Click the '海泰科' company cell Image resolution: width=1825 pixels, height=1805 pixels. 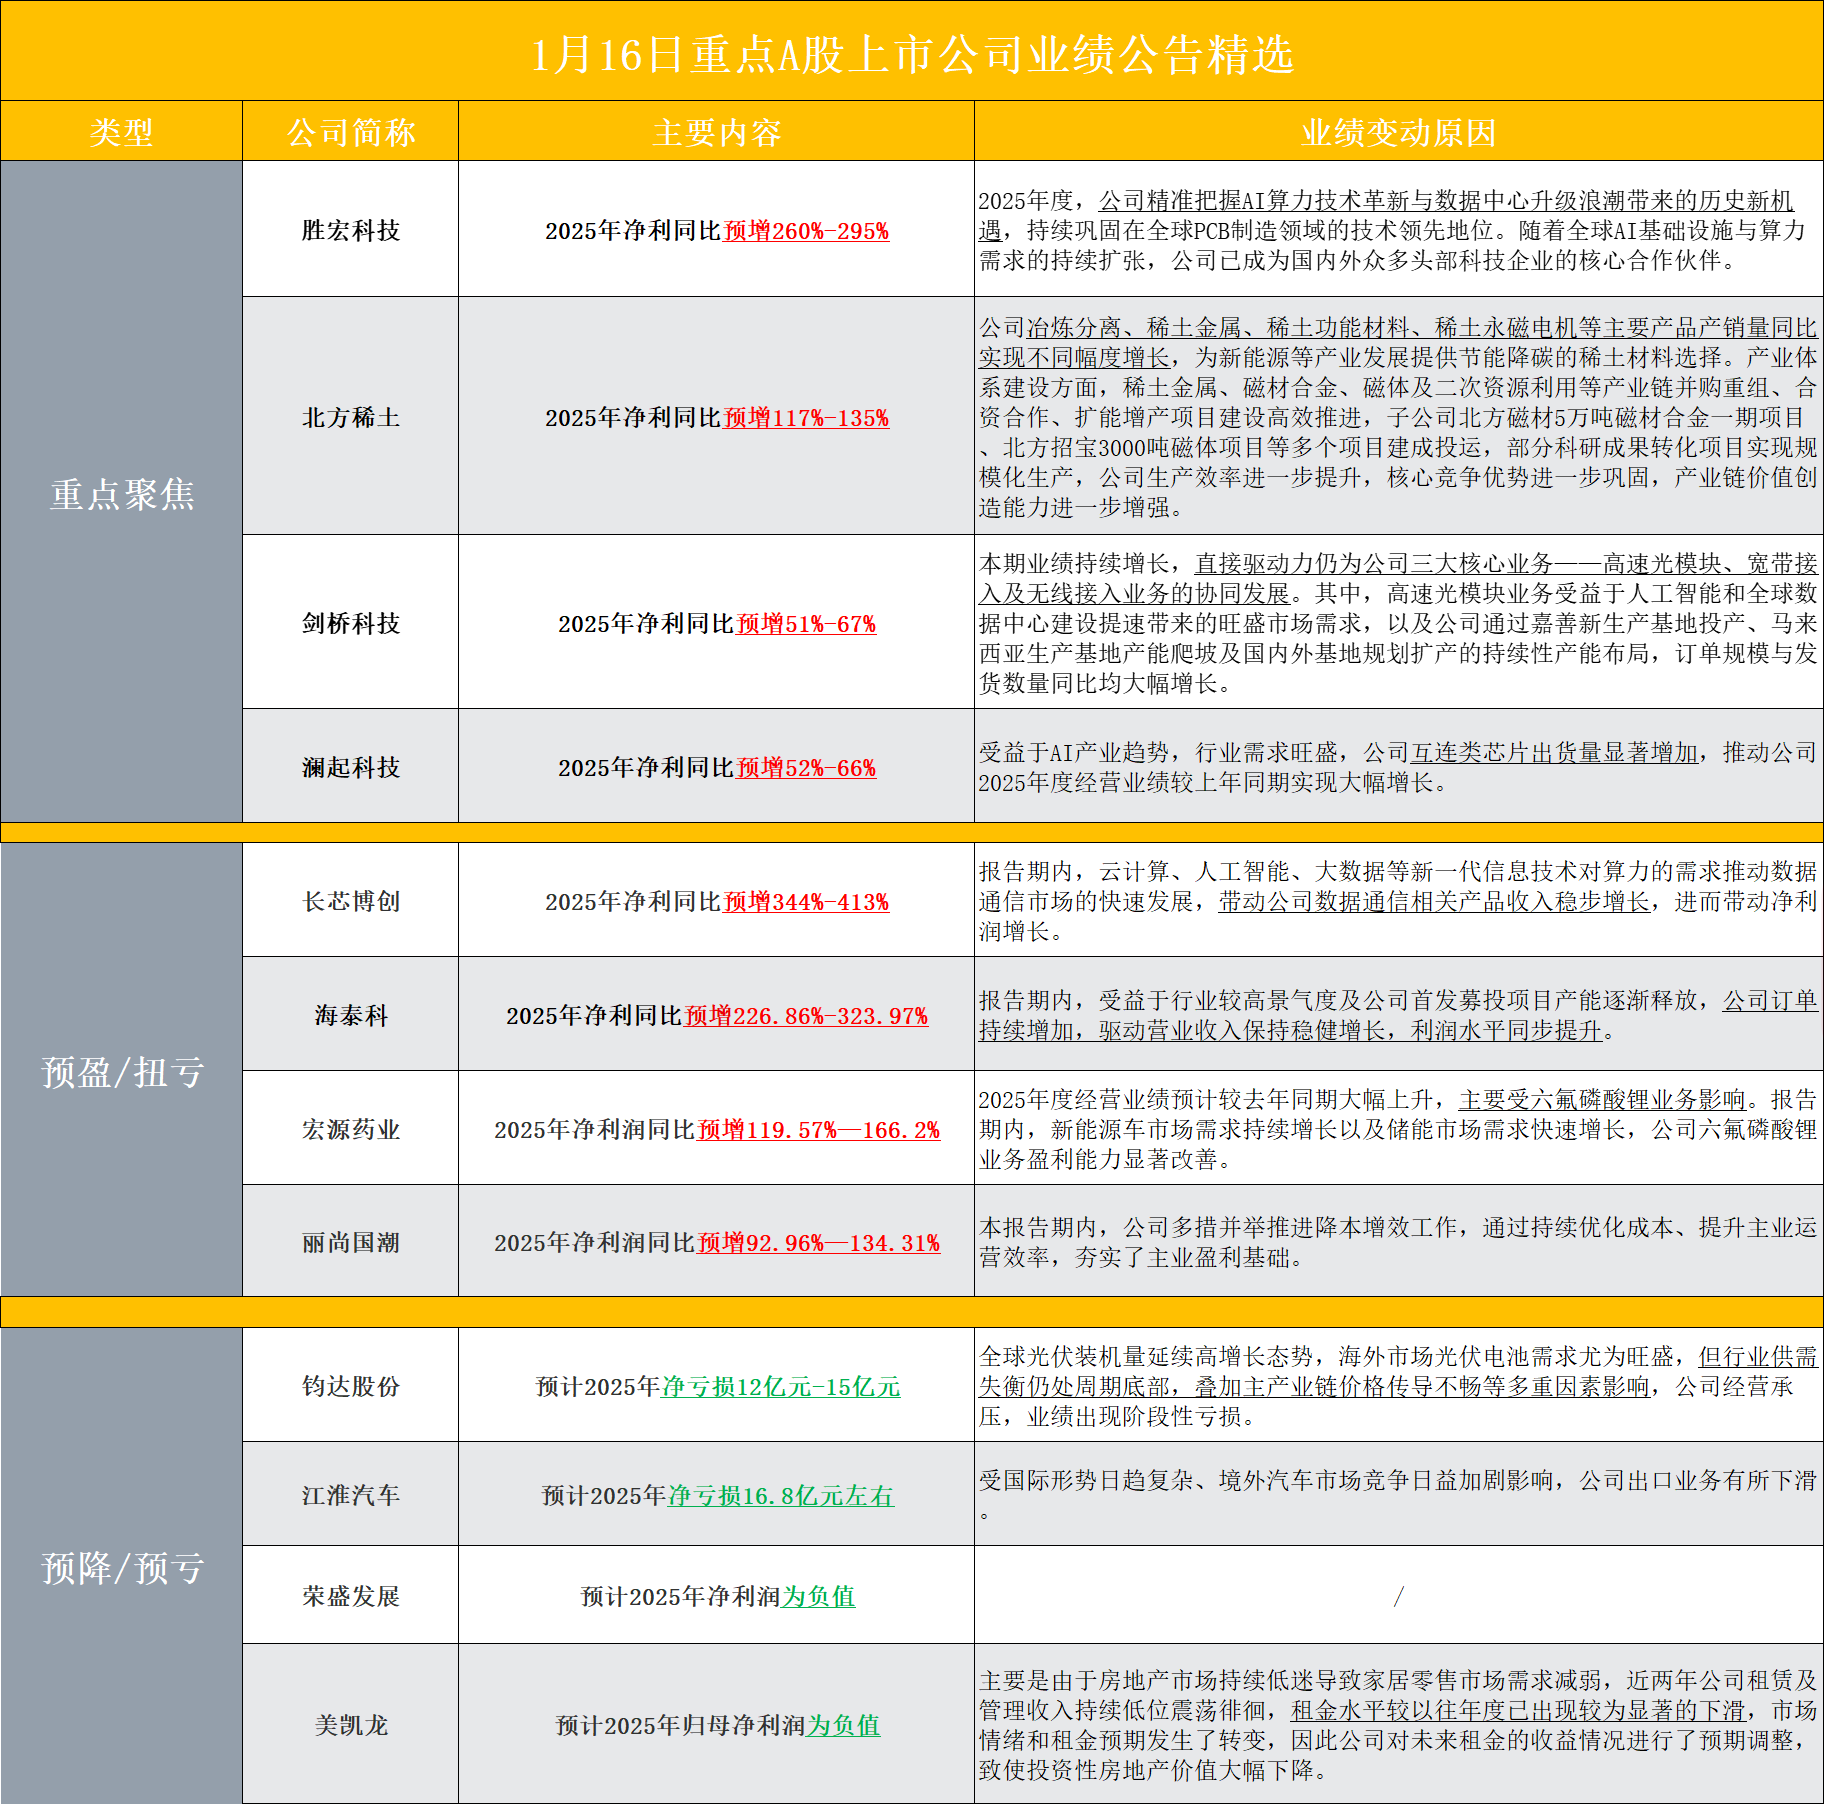point(350,1016)
